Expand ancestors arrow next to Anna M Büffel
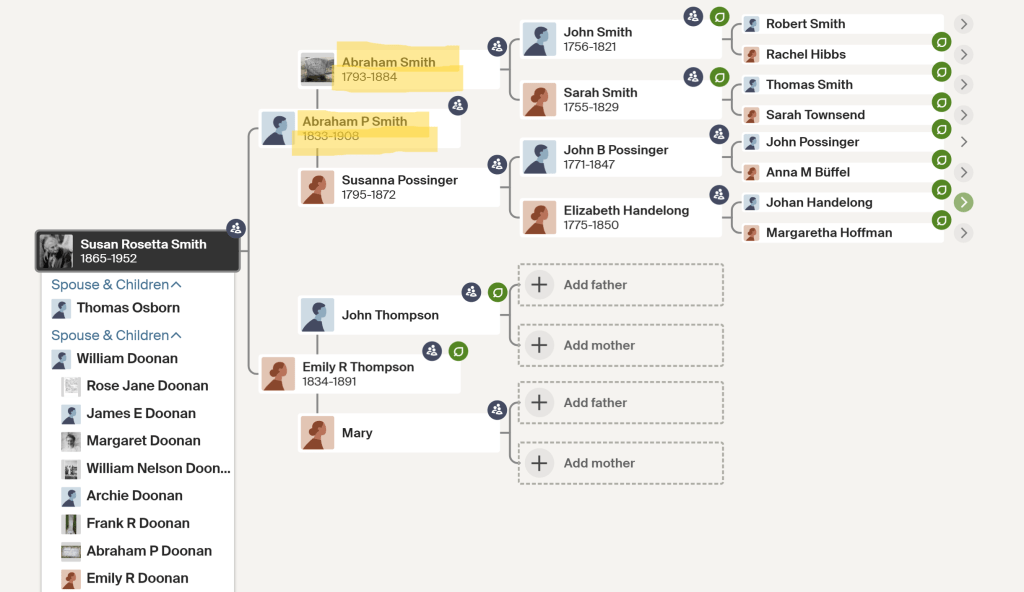The height and width of the screenshot is (592, 1024). [x=963, y=172]
